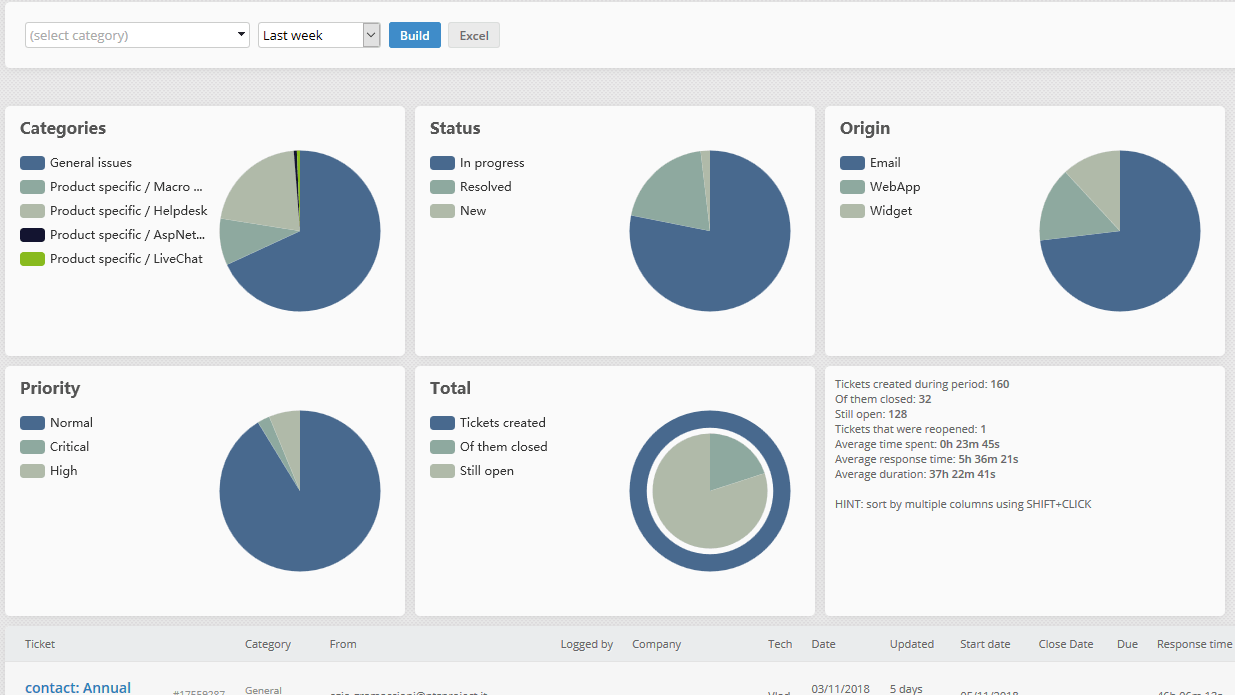Sort by the Company column header
The width and height of the screenshot is (1235, 695).
(x=656, y=644)
